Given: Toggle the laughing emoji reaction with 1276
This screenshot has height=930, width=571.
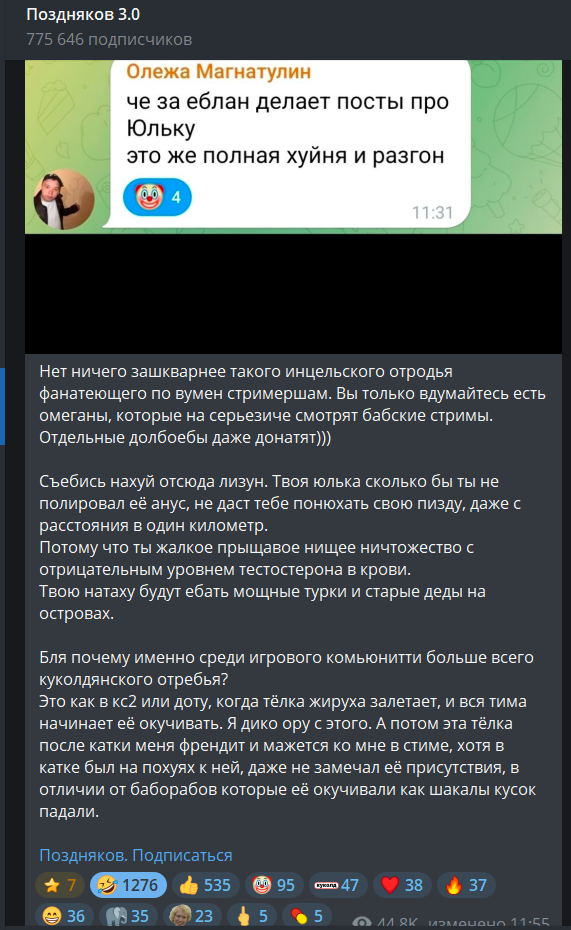Looking at the screenshot, I should pyautogui.click(x=129, y=885).
